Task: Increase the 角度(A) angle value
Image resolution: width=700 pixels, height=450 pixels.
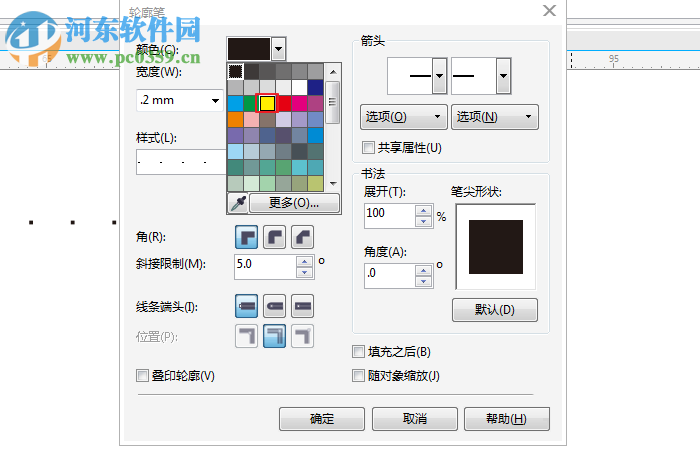Action: pos(423,271)
